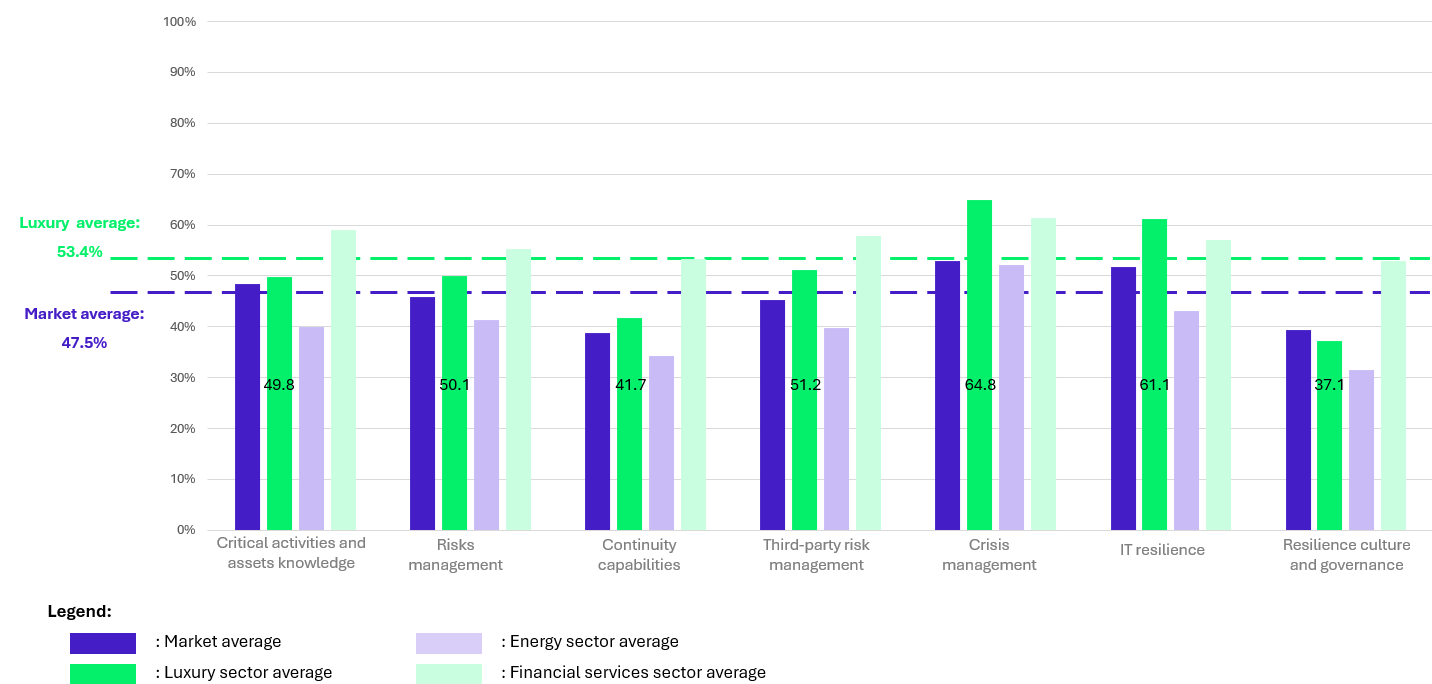Click the Energy sector average legend swatch
Viewport: 1432px width, 684px height.
pos(448,643)
